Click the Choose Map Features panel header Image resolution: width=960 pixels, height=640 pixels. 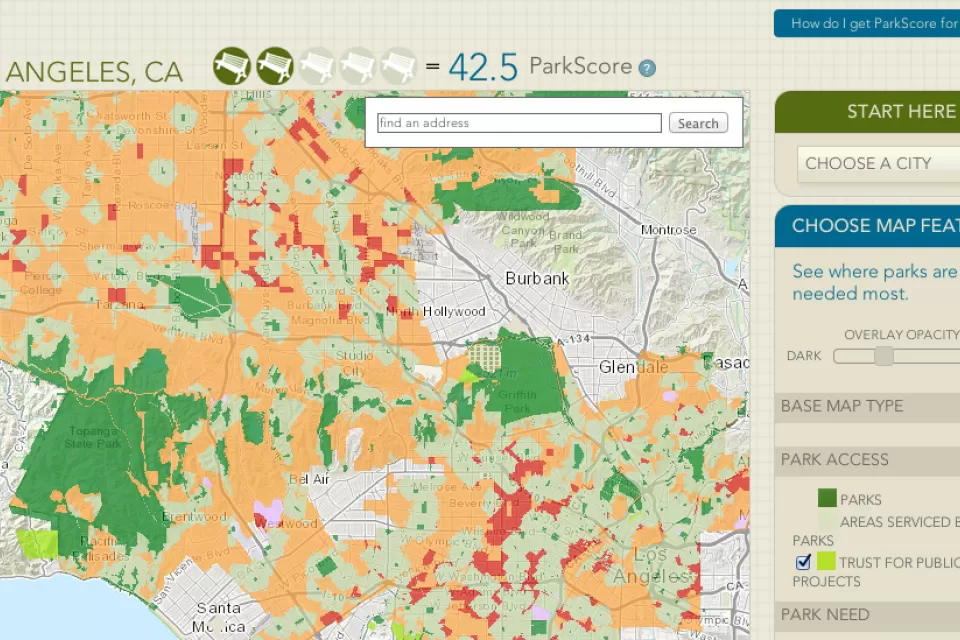click(868, 225)
